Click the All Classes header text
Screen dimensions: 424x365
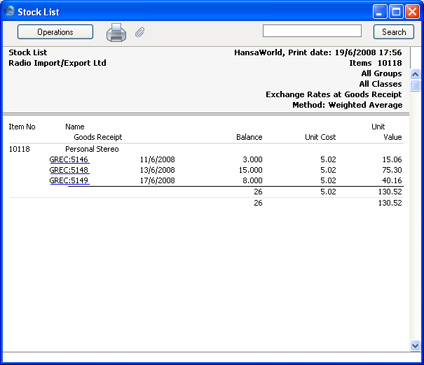(380, 84)
